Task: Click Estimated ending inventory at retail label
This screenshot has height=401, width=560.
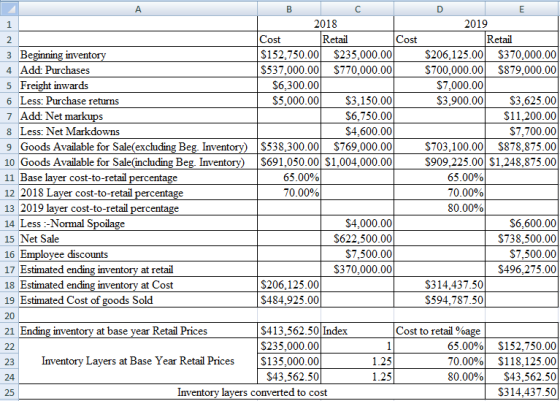Action: coord(97,270)
